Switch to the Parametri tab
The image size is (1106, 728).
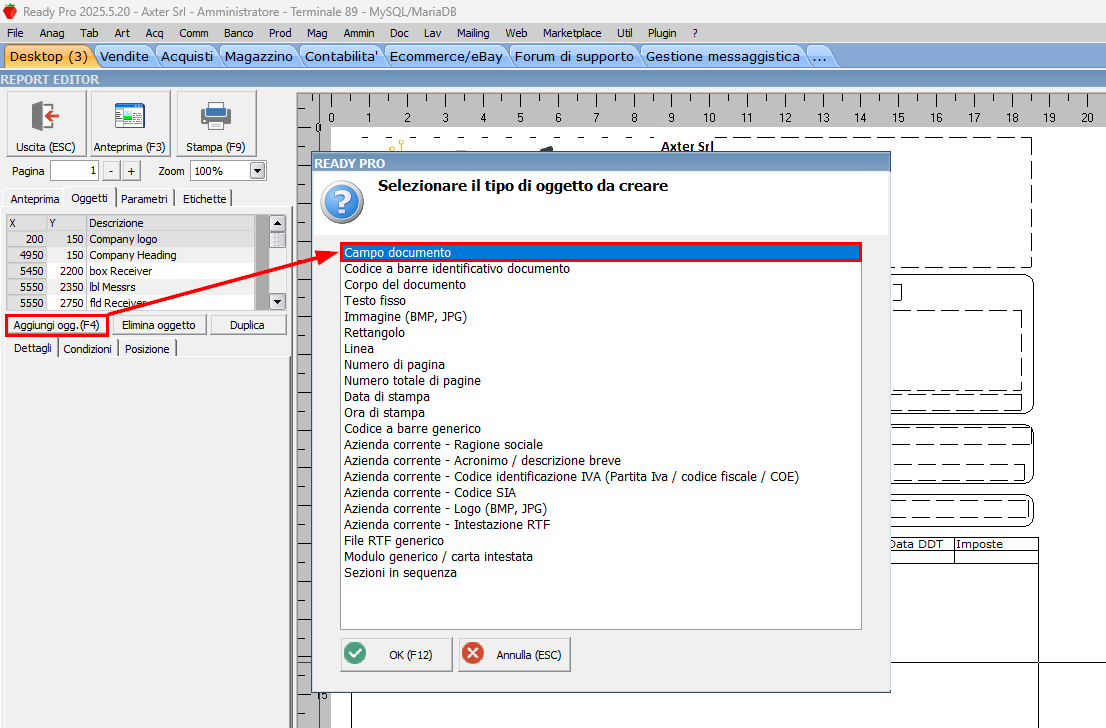[144, 199]
